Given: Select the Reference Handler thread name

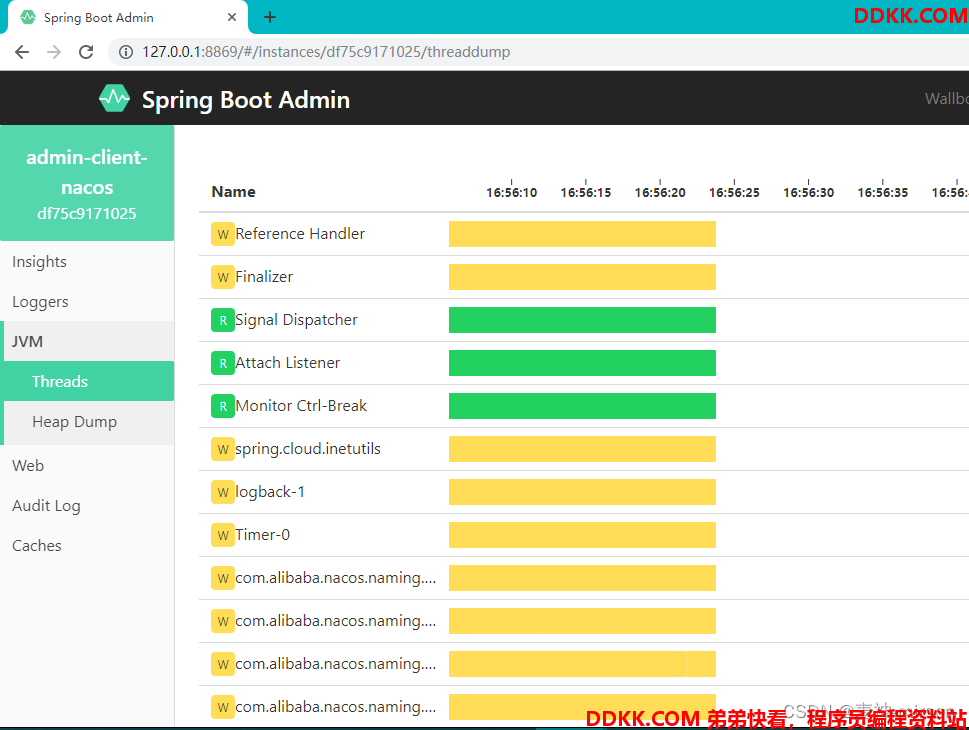Looking at the screenshot, I should [300, 234].
